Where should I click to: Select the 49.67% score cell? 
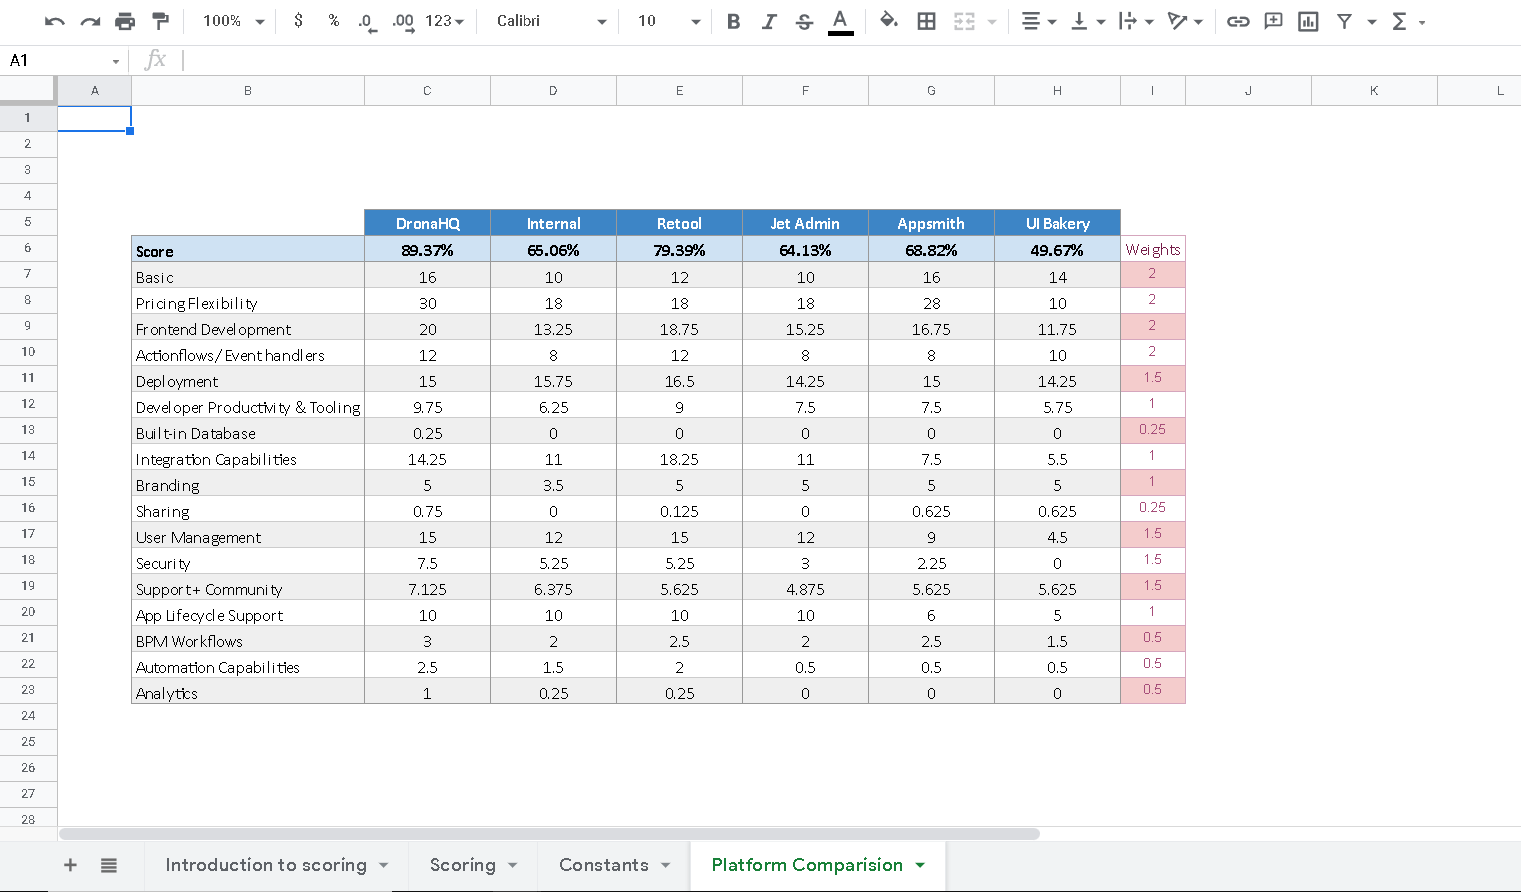[x=1057, y=250]
